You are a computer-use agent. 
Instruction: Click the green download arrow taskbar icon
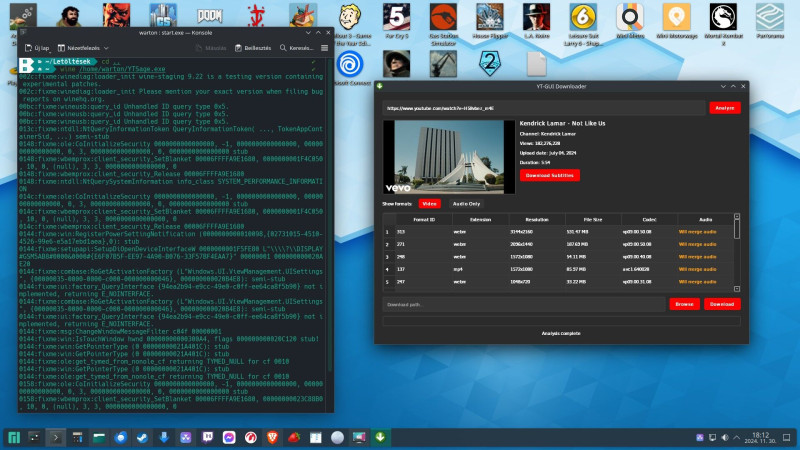tap(381, 437)
